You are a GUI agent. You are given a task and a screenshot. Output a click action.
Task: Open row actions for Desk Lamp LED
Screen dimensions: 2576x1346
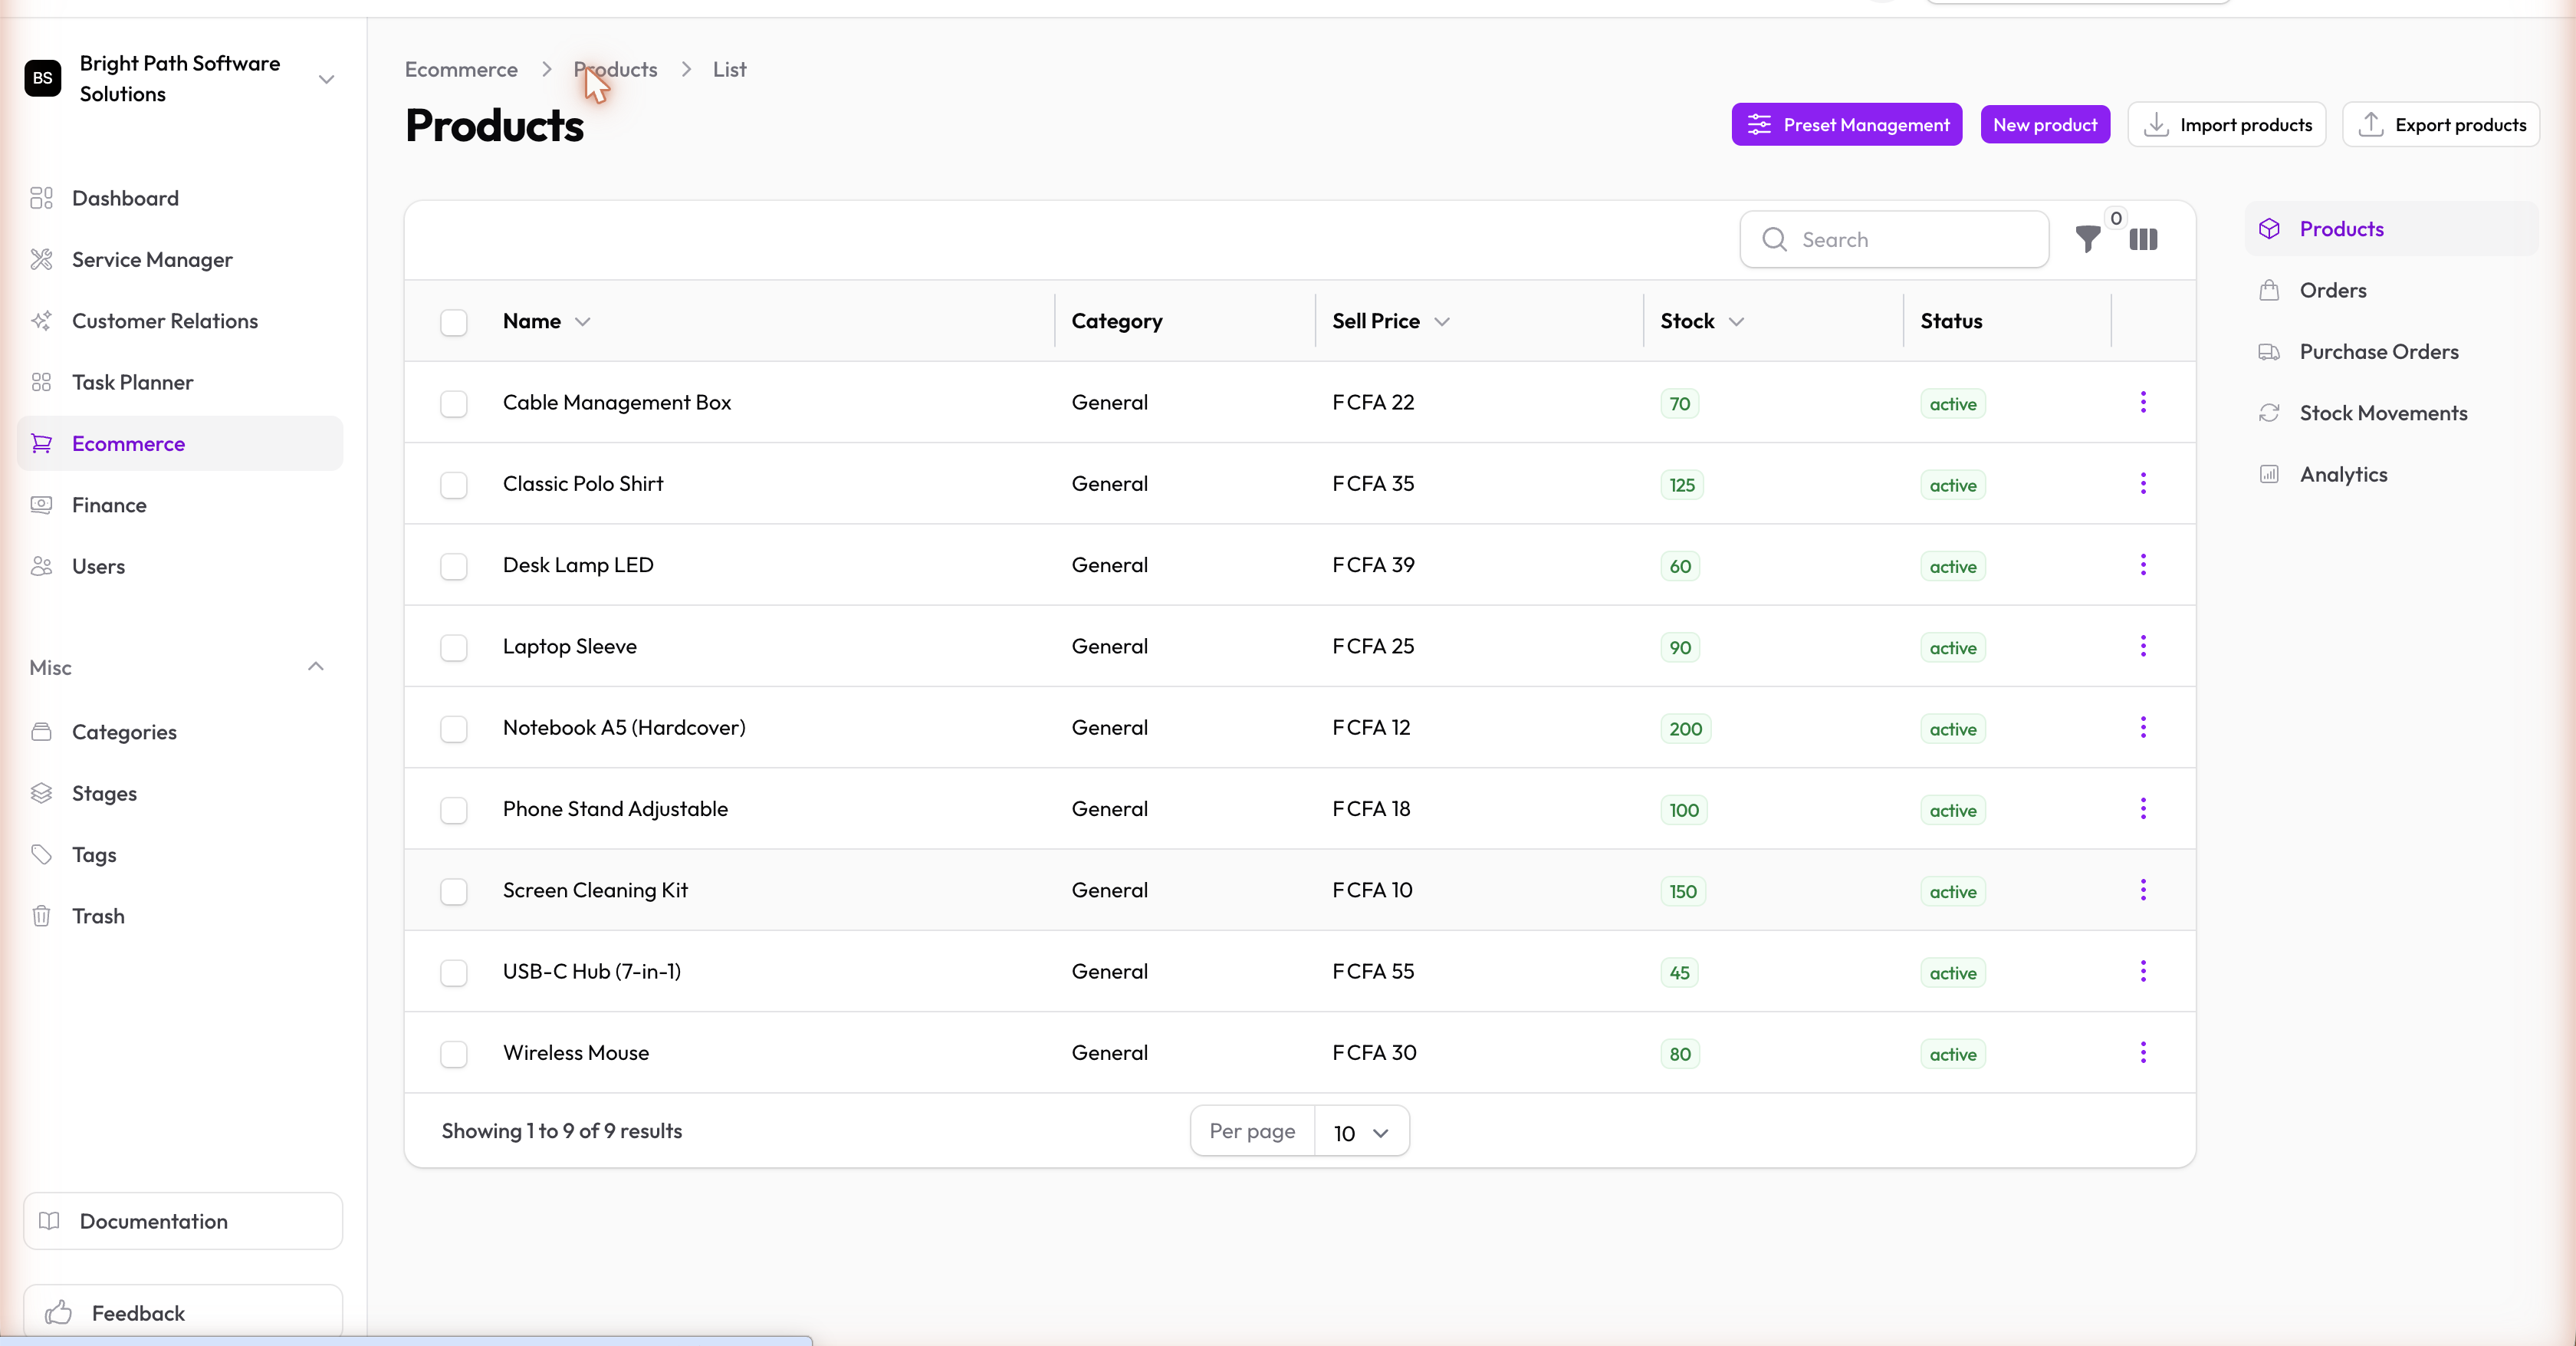coord(2143,564)
